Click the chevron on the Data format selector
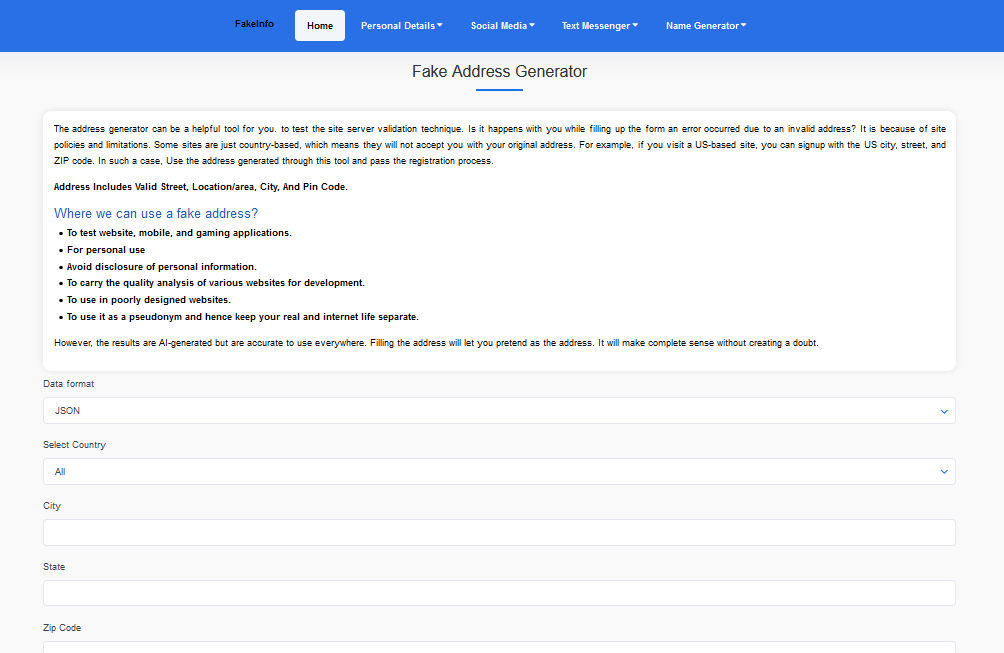1004x653 pixels. [943, 410]
